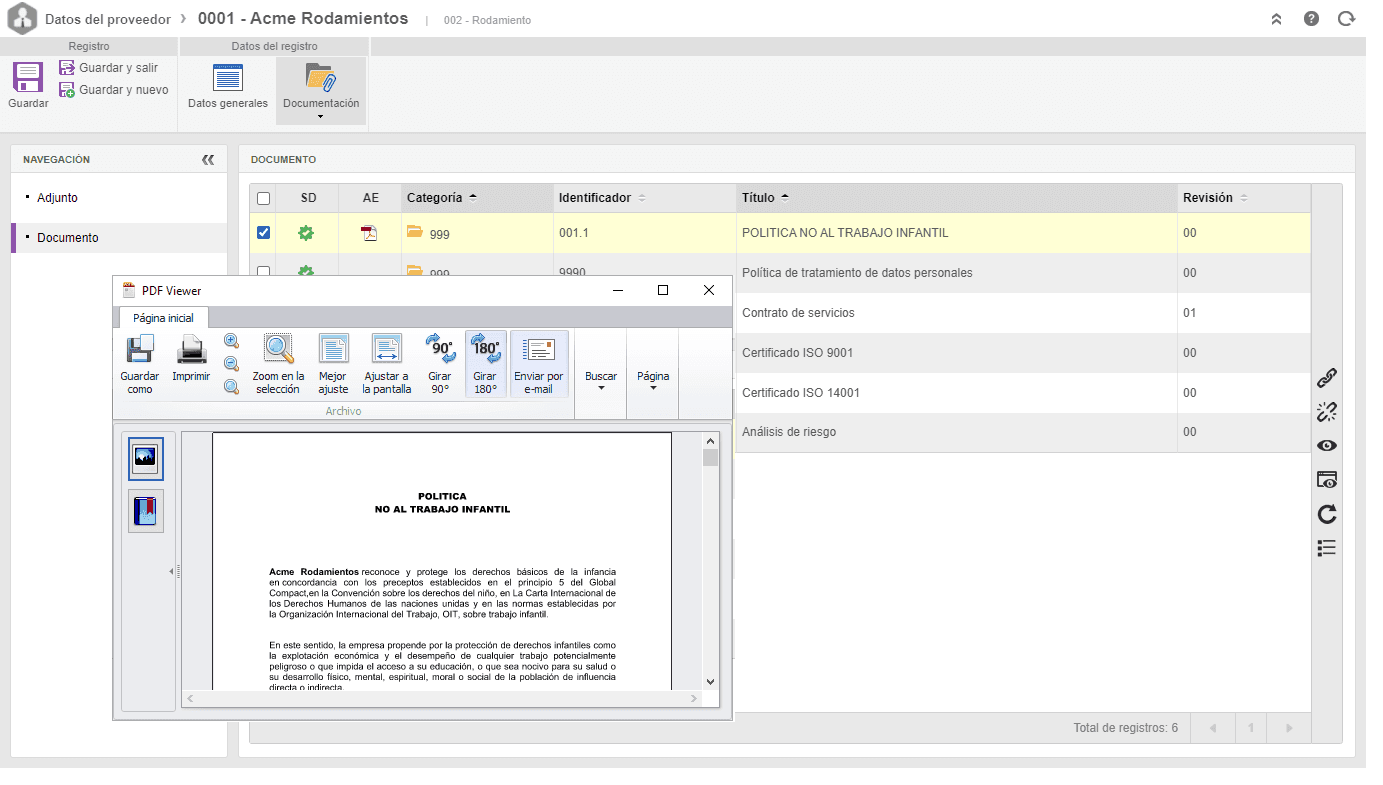
Task: Open the Página dropdown
Action: click(x=653, y=382)
